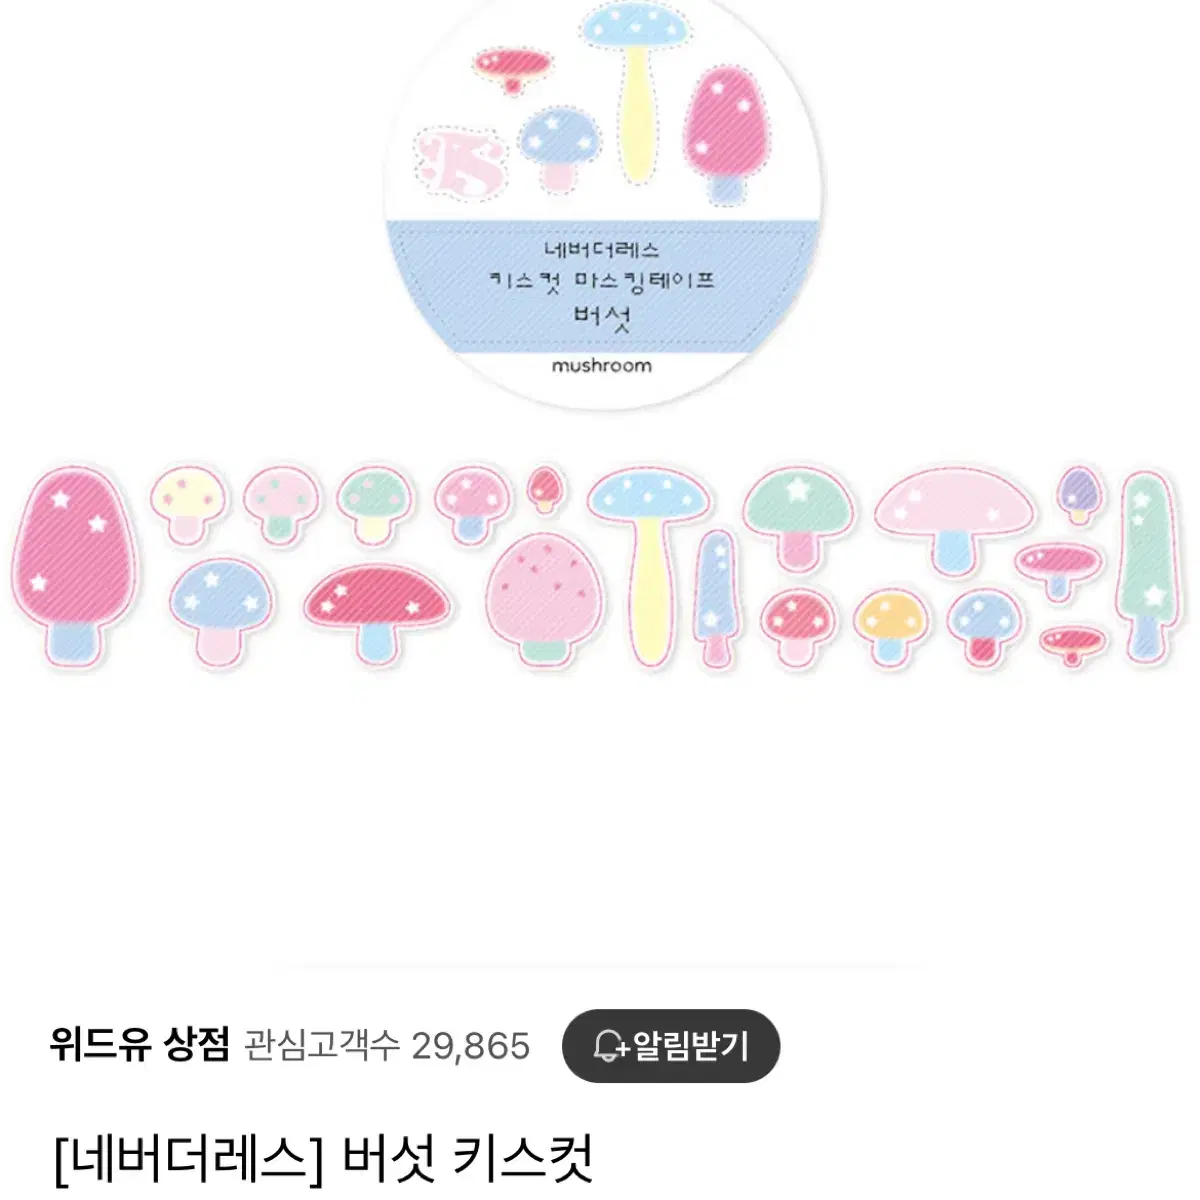Click the small yellow-capped mushroom sticker
Image resolution: width=1200 pixels, height=1200 pixels.
coord(190,502)
